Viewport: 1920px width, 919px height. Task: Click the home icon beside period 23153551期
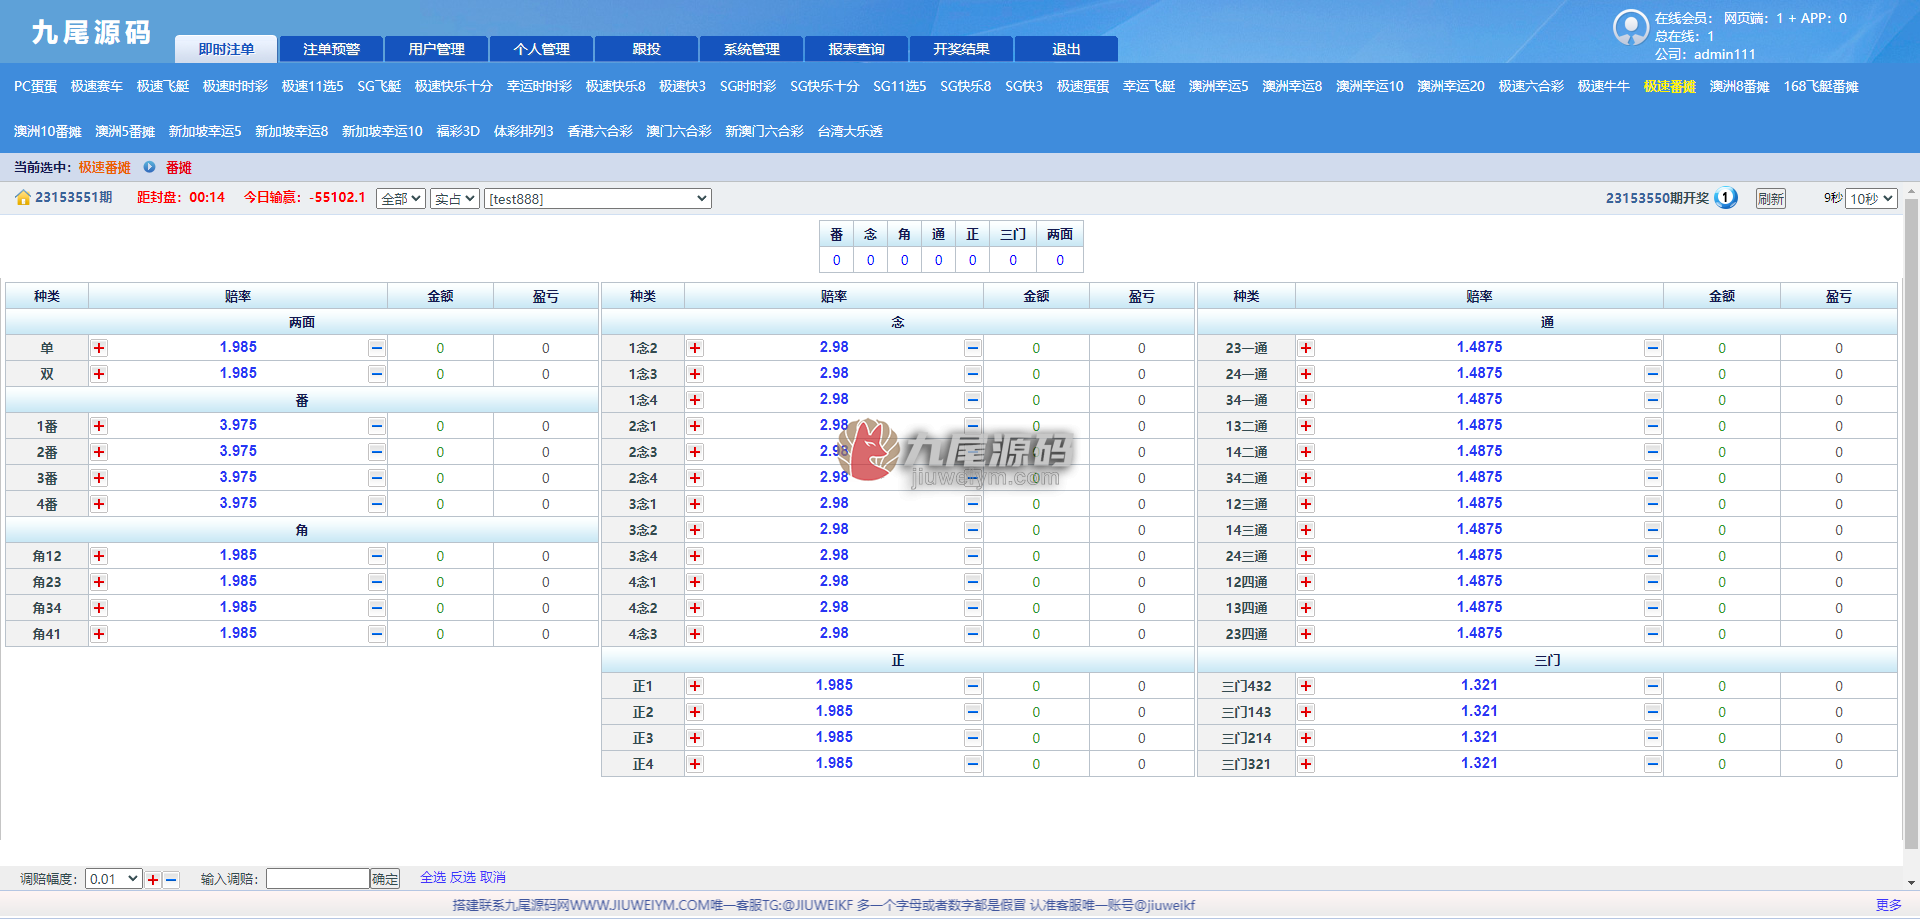point(23,198)
